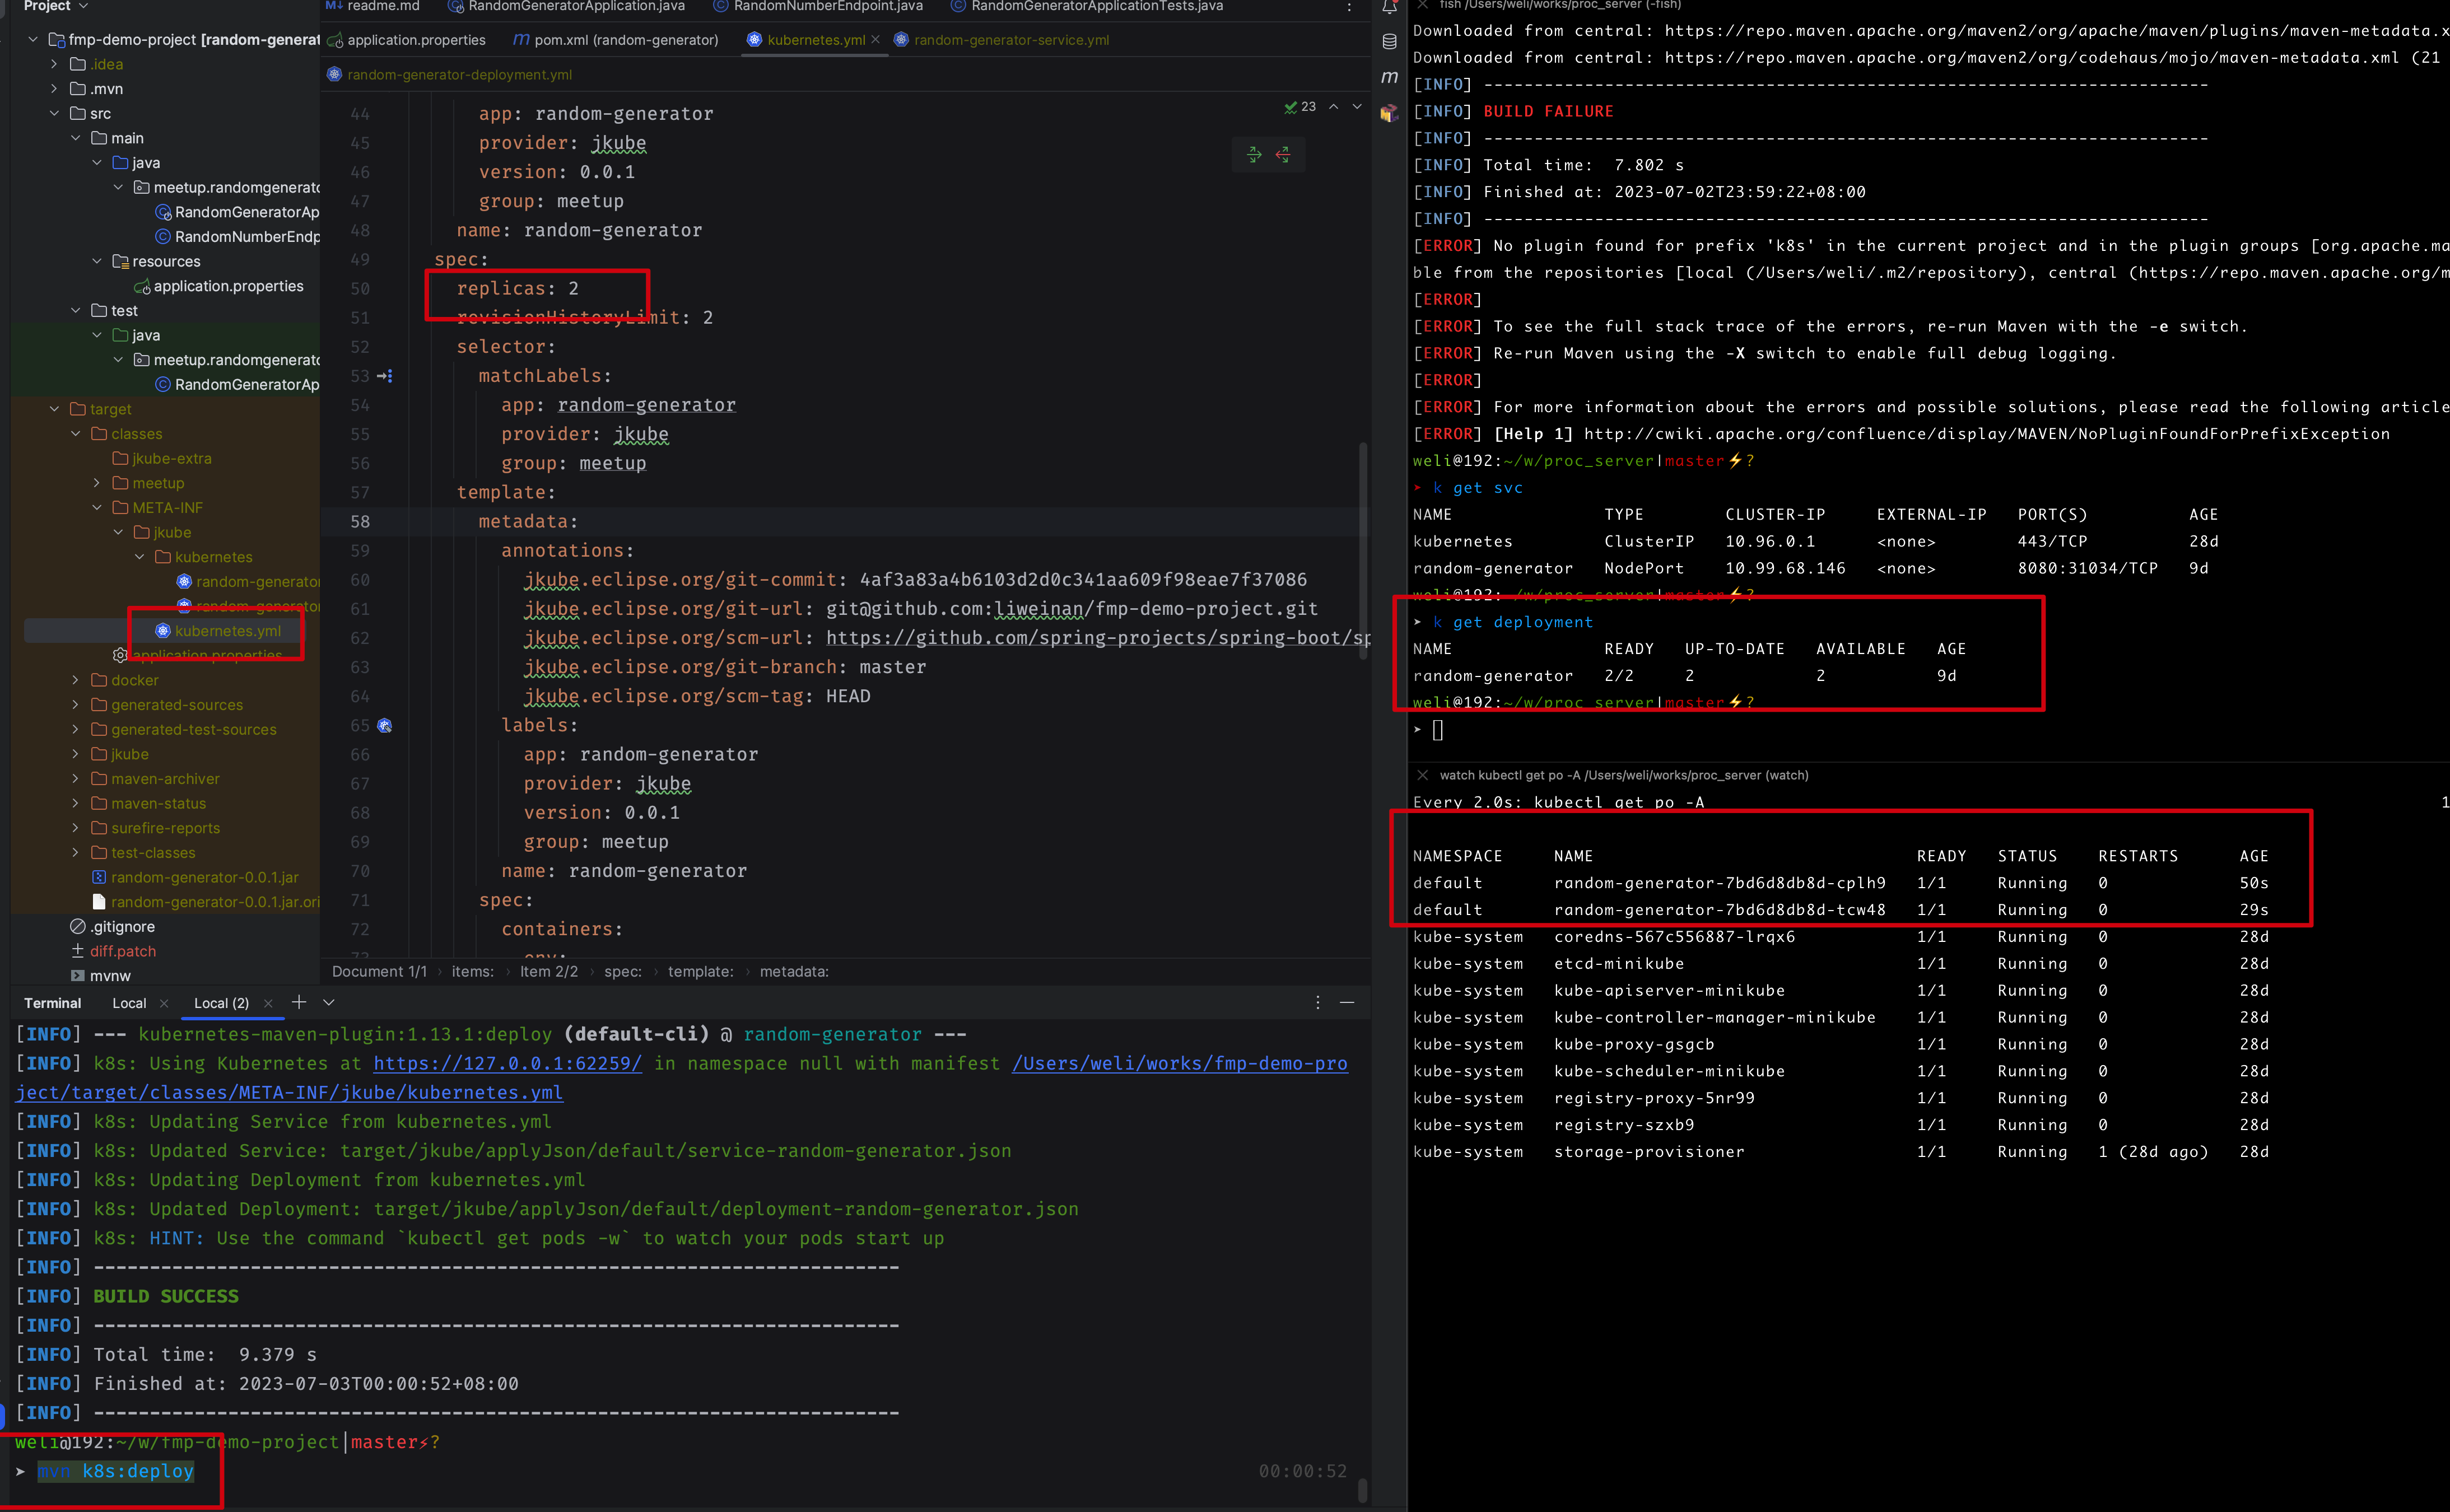Image resolution: width=2450 pixels, height=1512 pixels.
Task: Hide the Terminal tool window
Action: [1347, 1002]
